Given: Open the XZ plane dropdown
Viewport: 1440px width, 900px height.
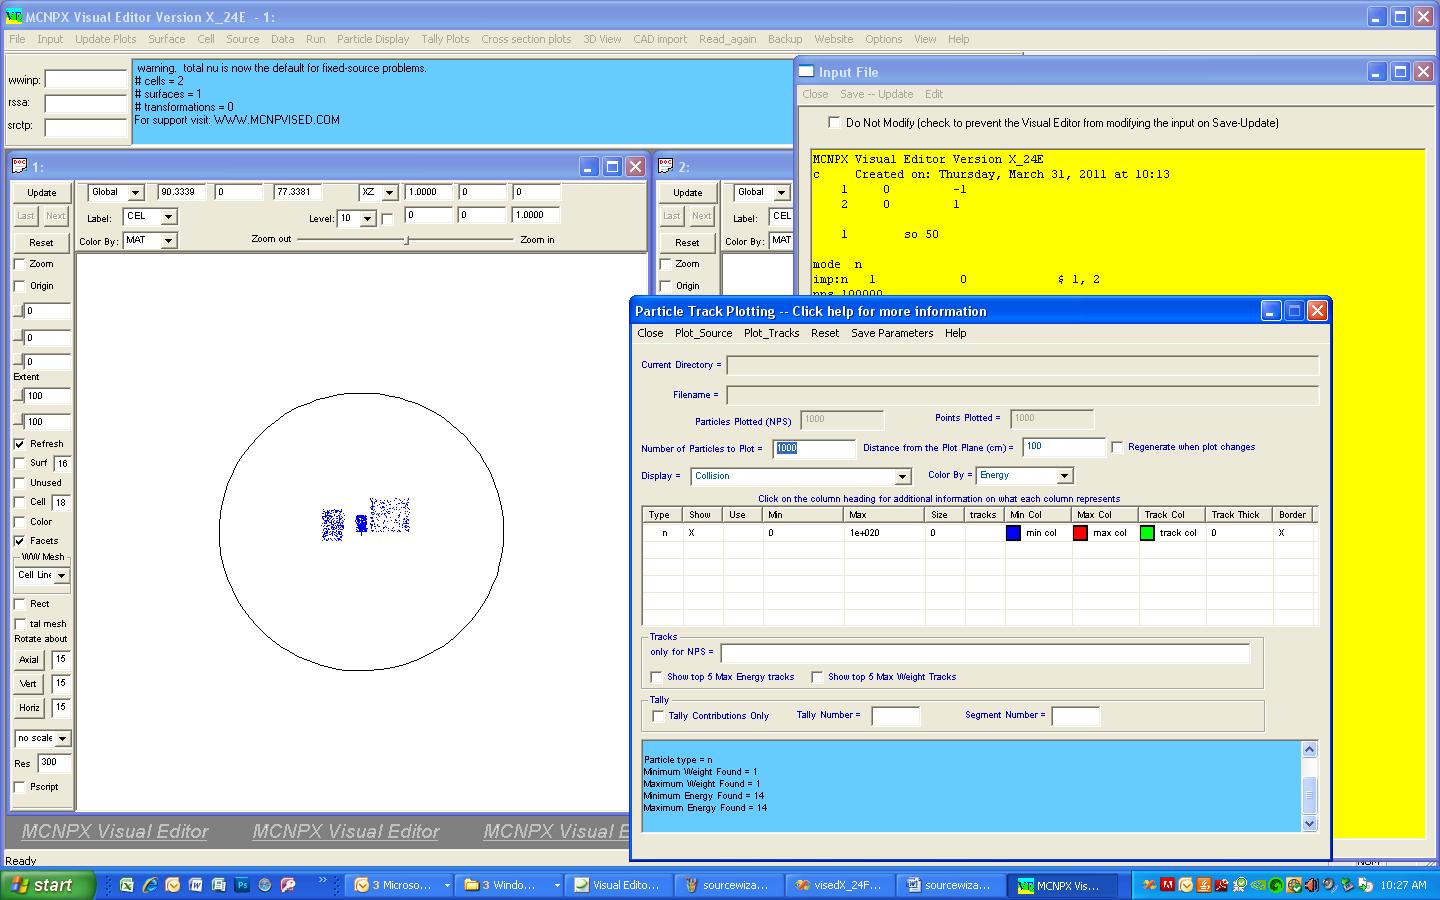Looking at the screenshot, I should (389, 192).
